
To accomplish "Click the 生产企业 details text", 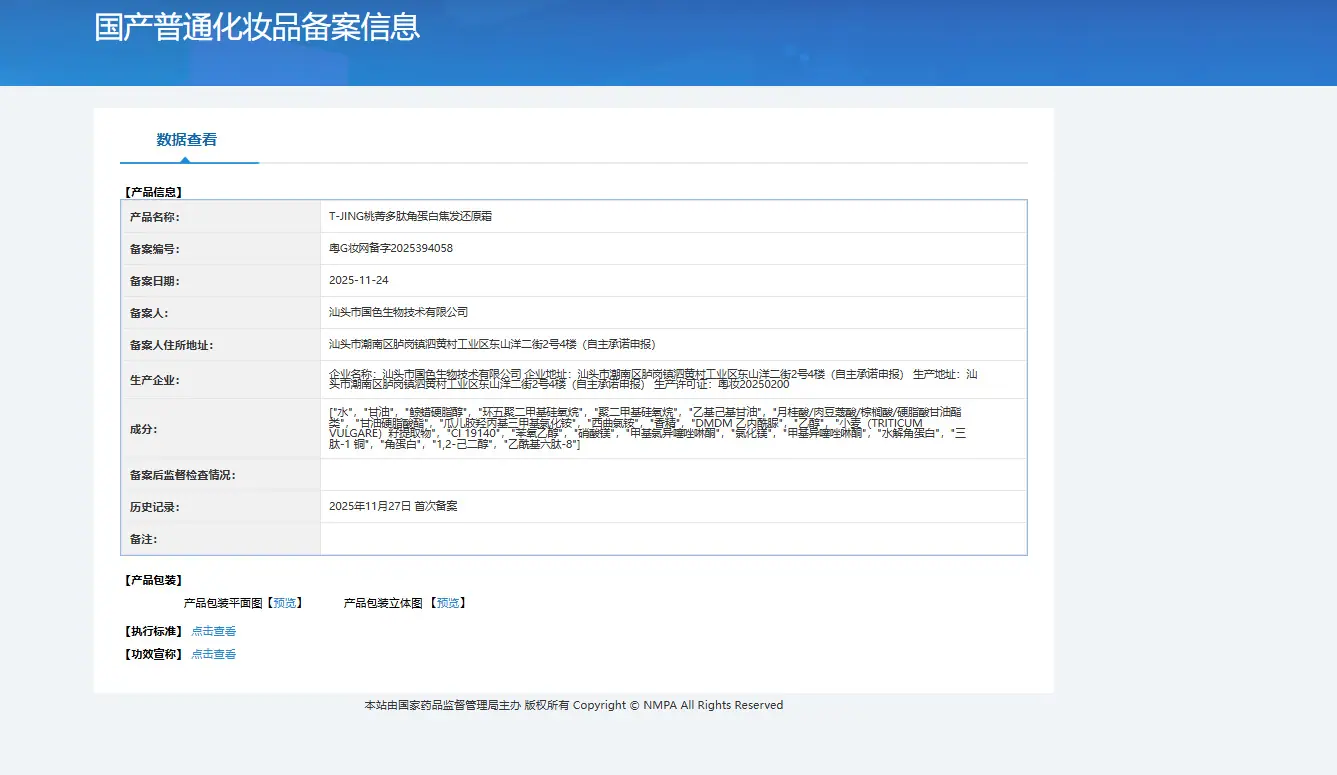I will [x=653, y=379].
